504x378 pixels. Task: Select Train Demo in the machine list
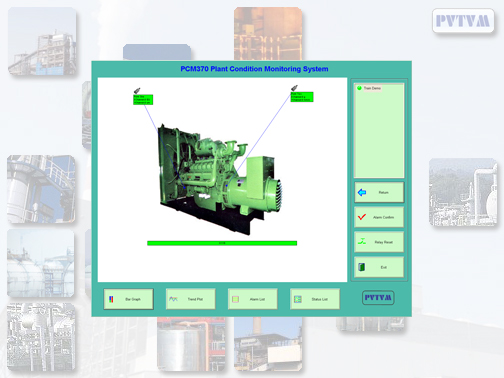pyautogui.click(x=372, y=88)
